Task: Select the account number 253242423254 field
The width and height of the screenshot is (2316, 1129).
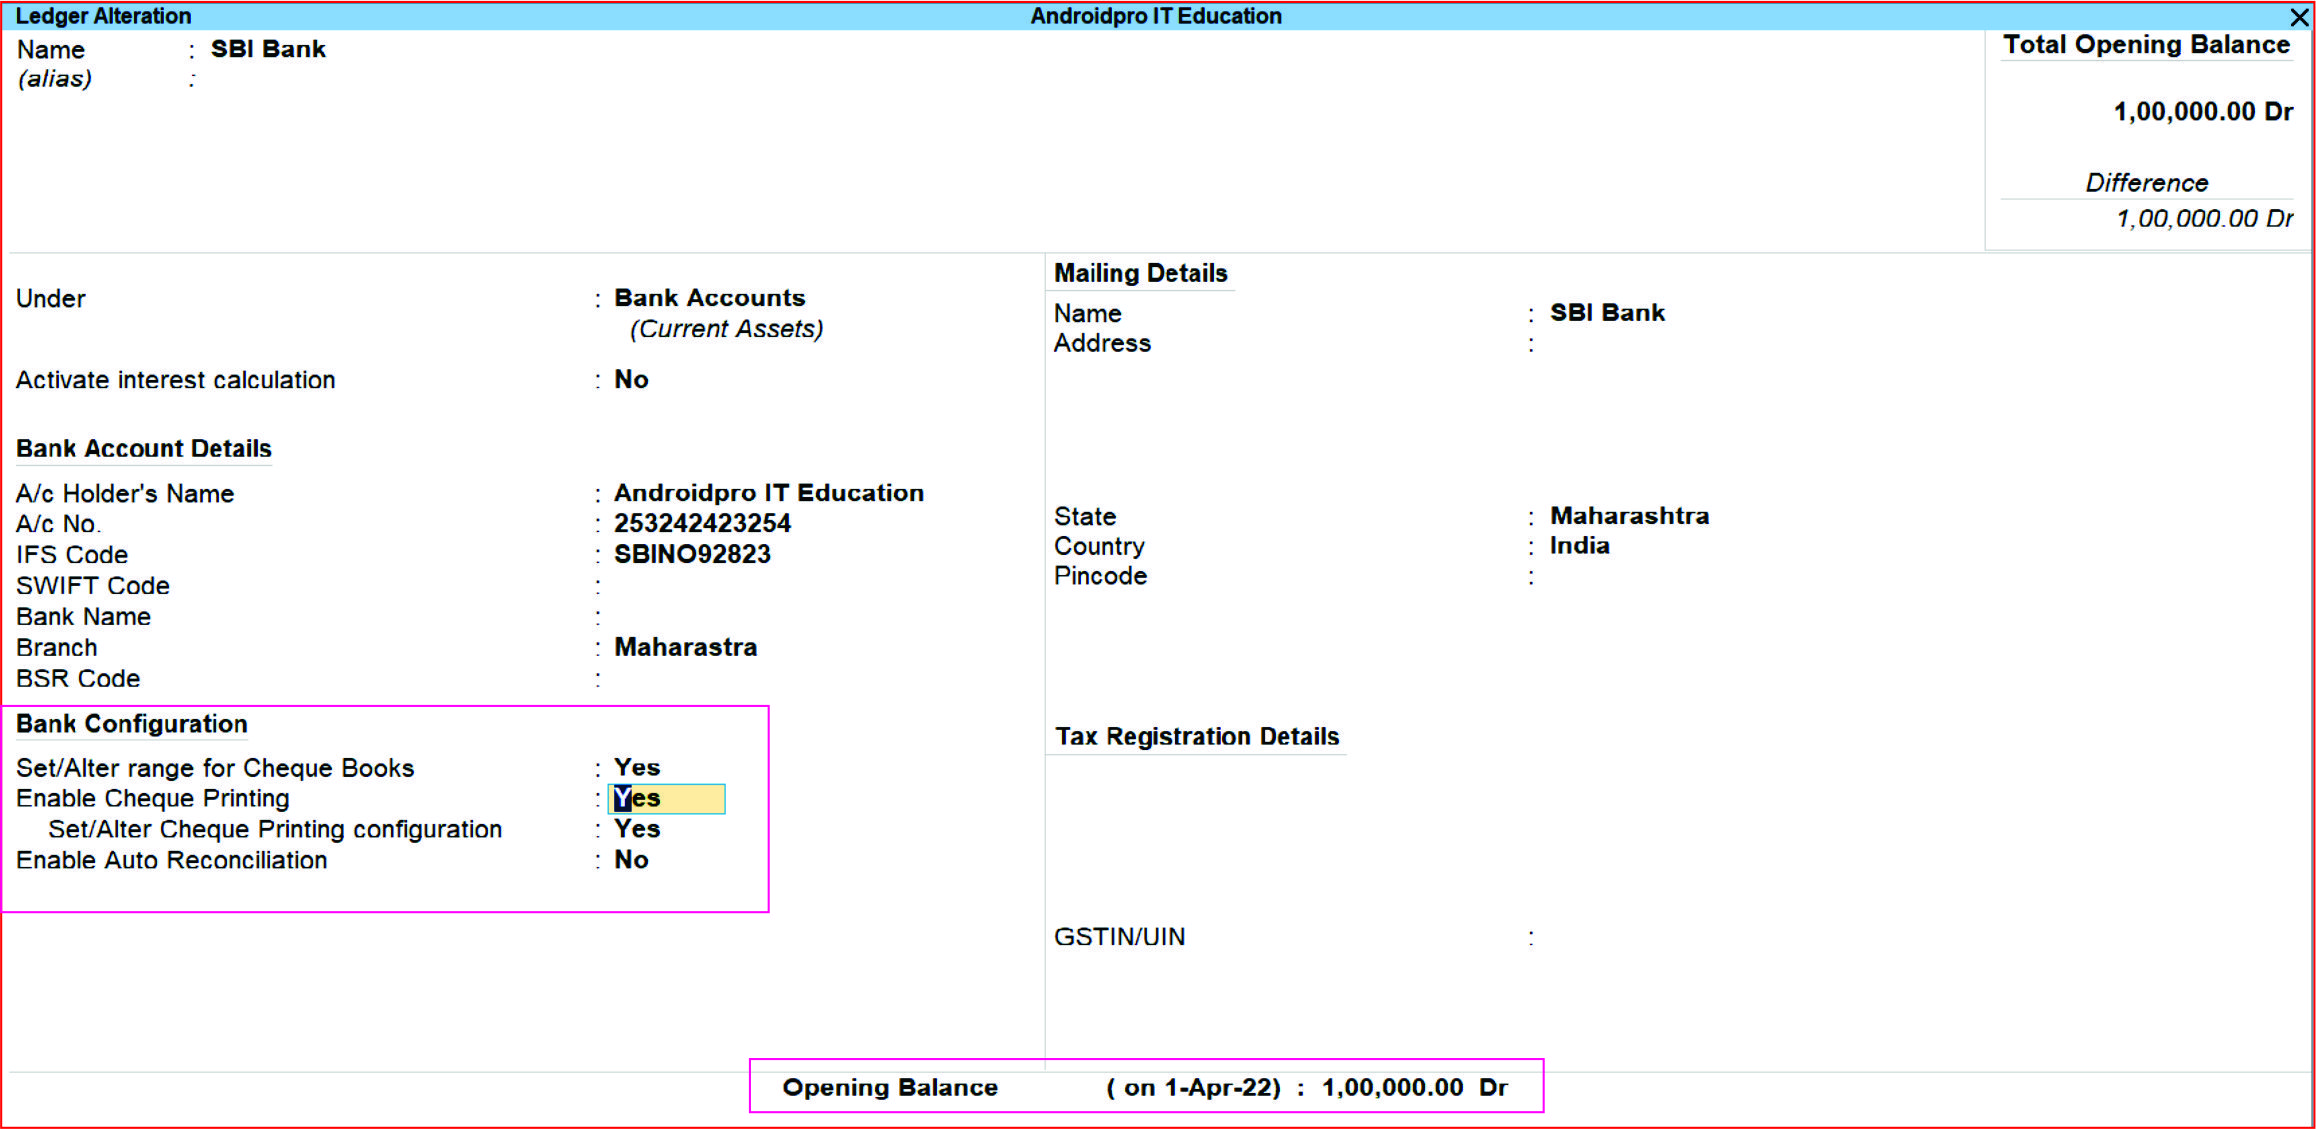Action: [702, 523]
